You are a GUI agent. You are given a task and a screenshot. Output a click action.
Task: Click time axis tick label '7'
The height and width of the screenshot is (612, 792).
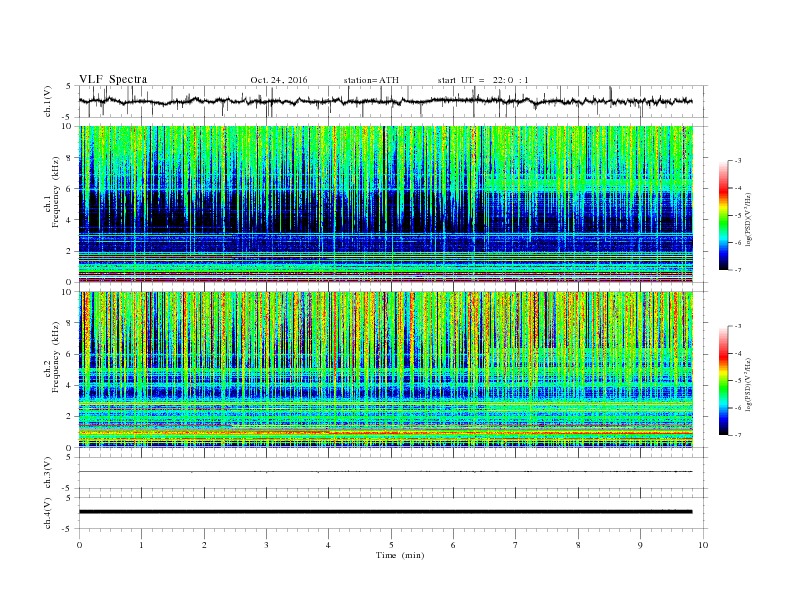(516, 545)
